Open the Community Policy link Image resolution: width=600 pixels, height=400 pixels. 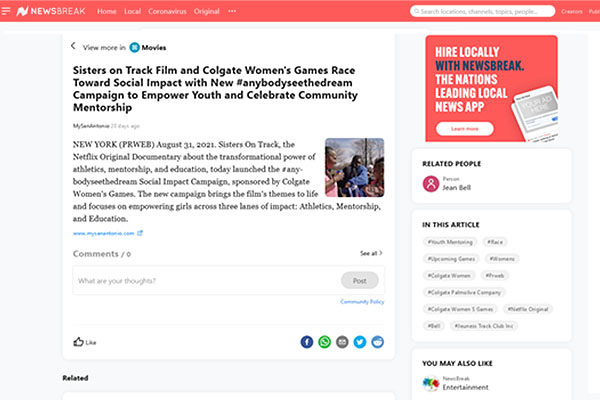[x=362, y=302]
